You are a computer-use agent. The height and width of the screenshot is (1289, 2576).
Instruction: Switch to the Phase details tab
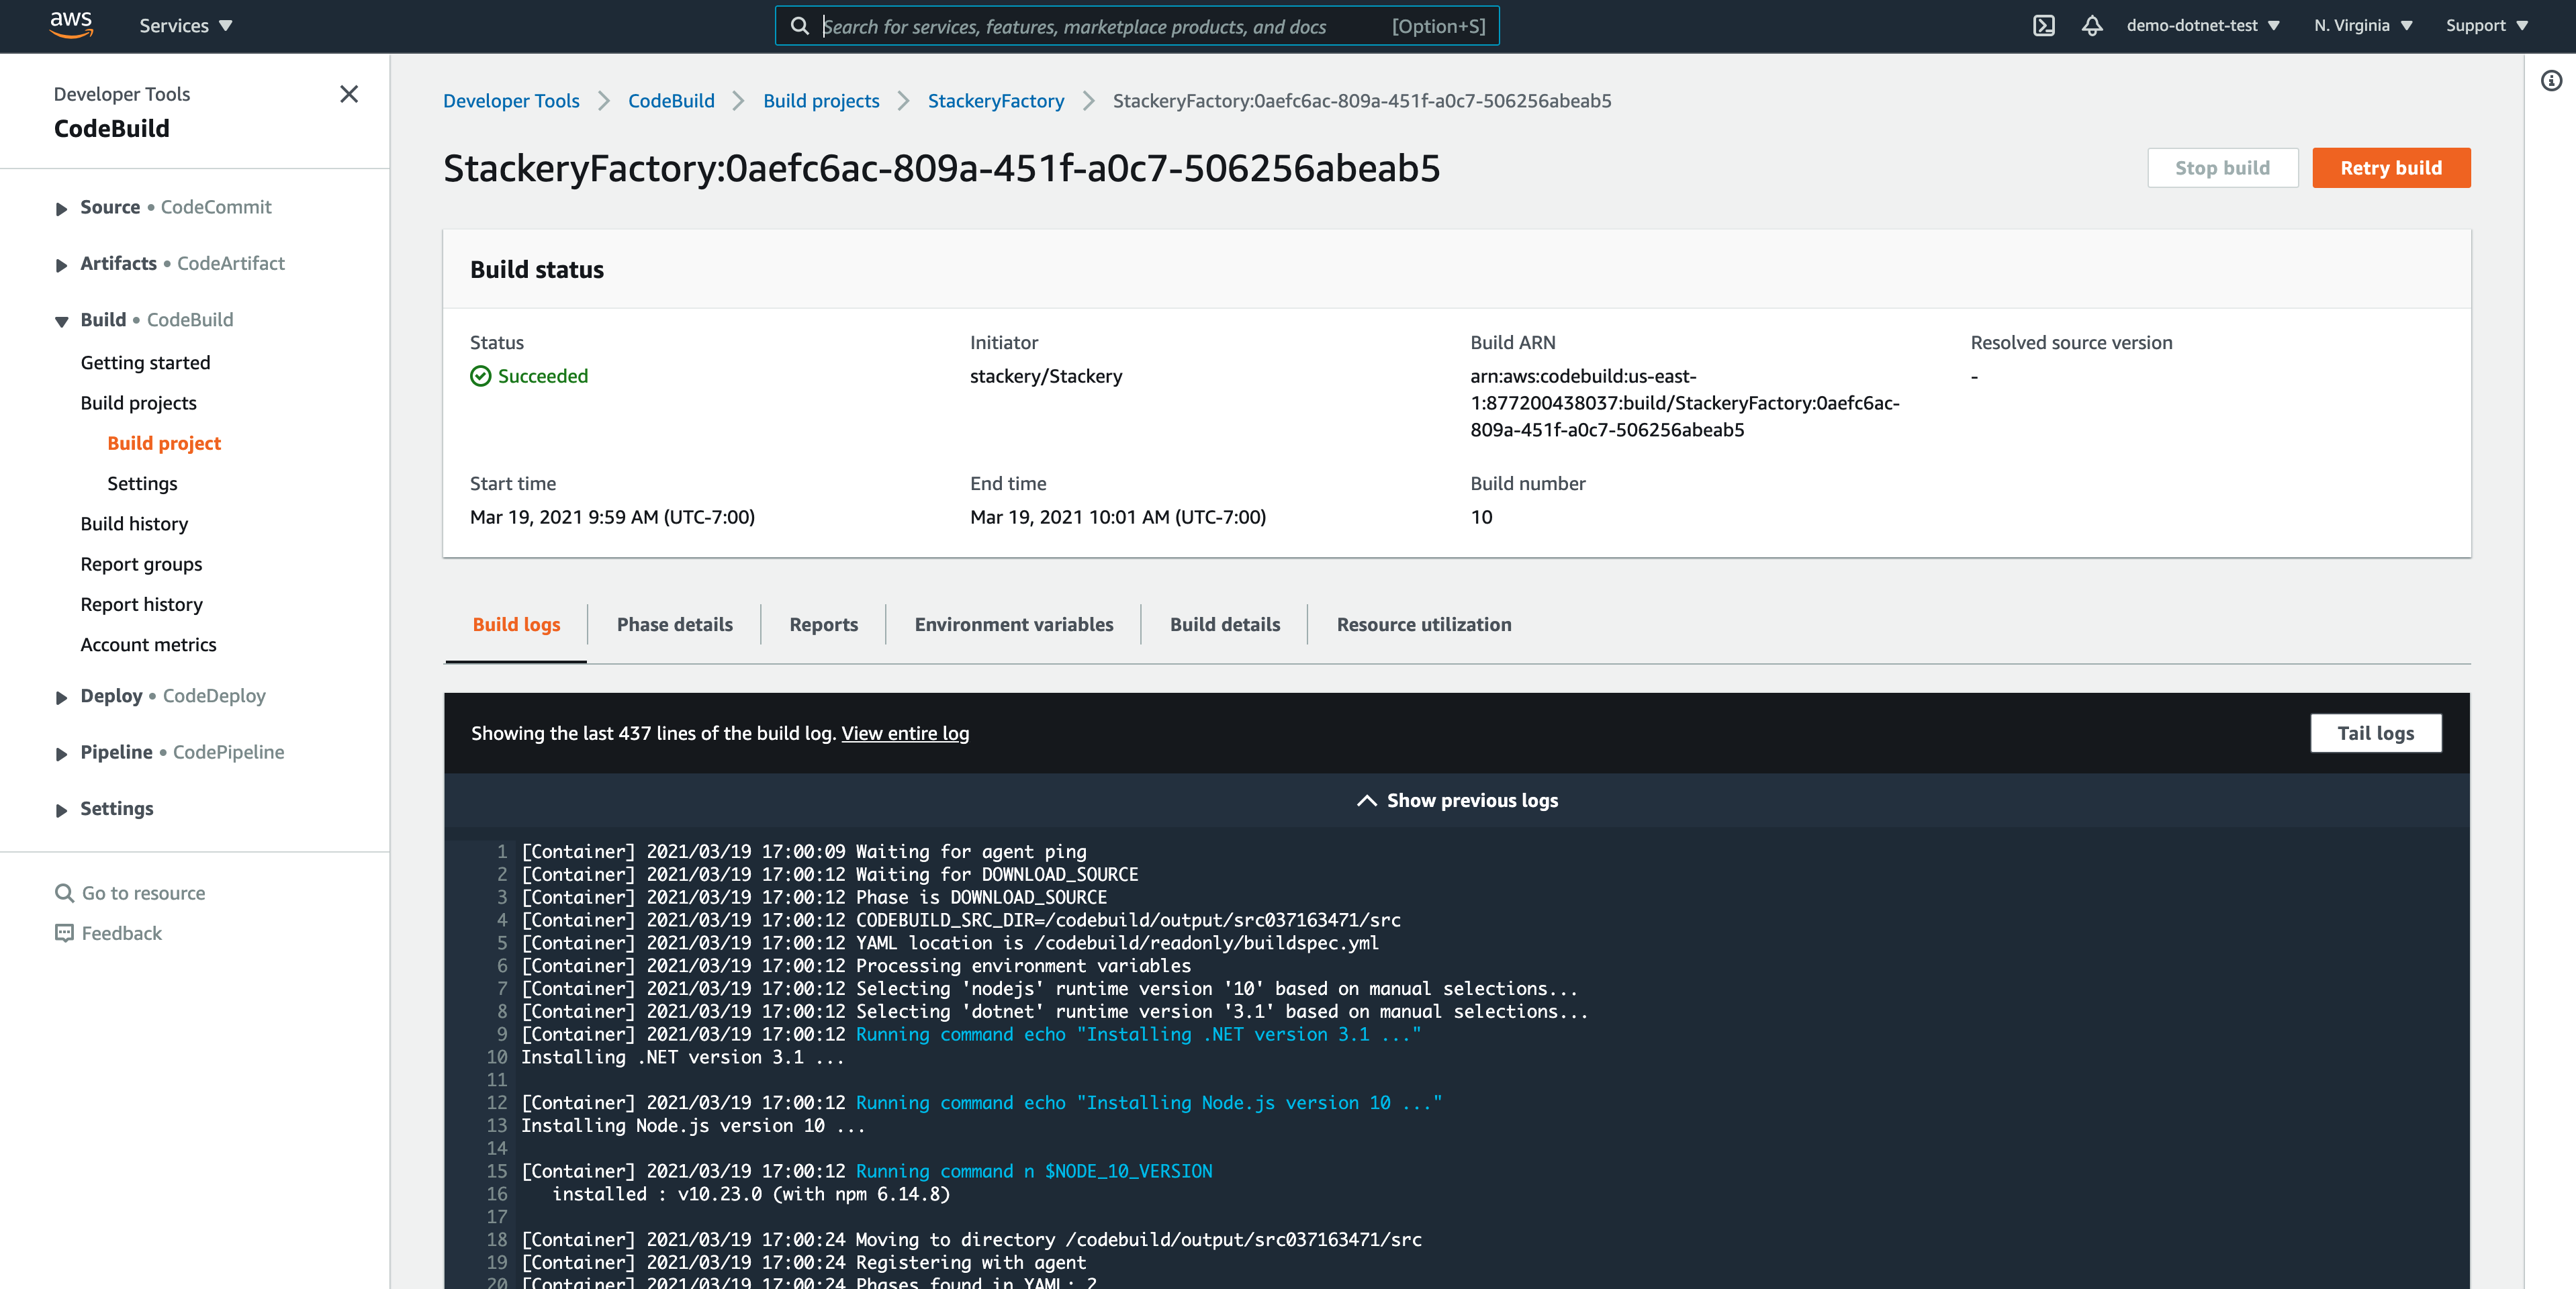click(674, 625)
